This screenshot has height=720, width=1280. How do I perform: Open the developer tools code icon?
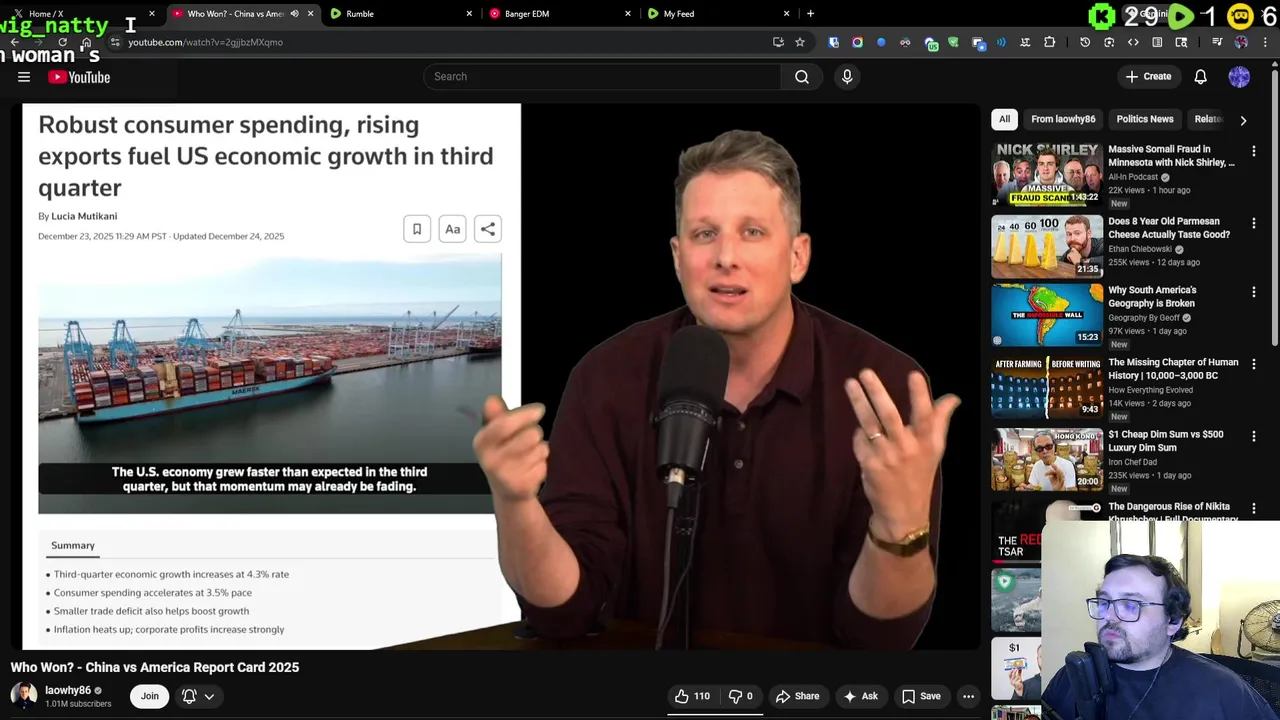point(1133,42)
